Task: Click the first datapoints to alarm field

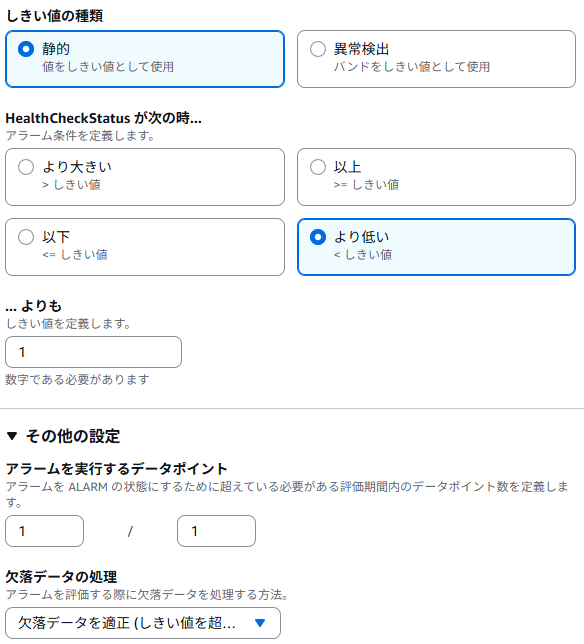Action: tap(44, 531)
